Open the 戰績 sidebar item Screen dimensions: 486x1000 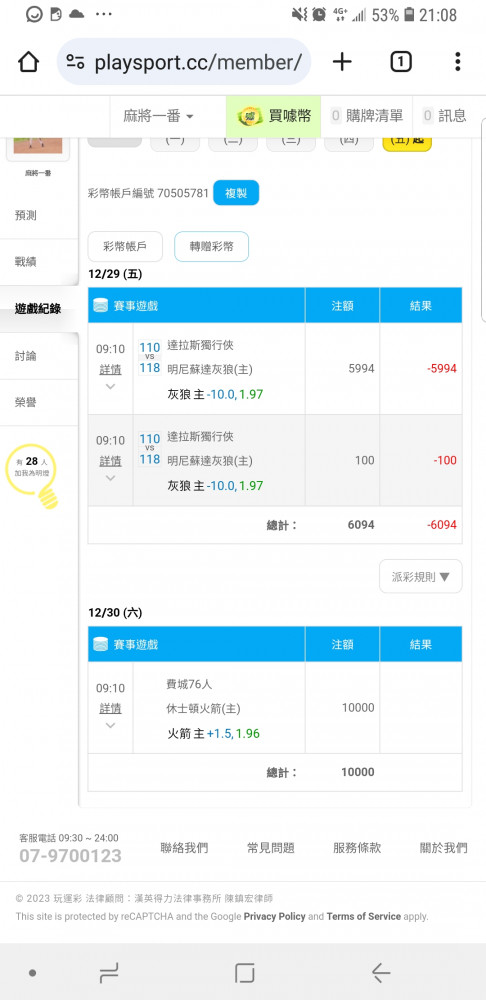pos(38,261)
